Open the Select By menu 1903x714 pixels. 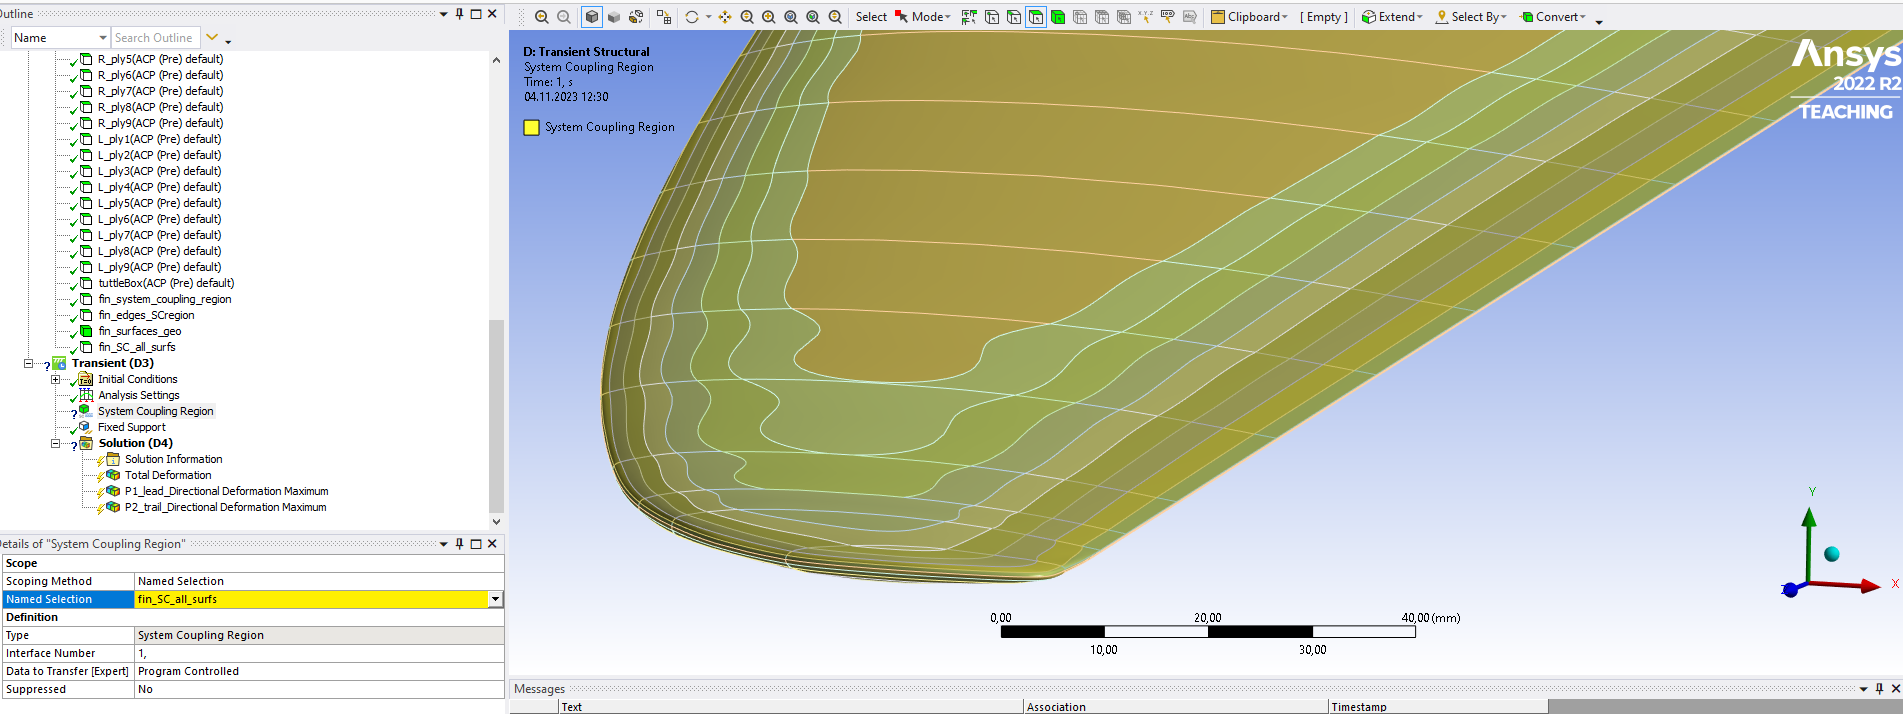tap(1470, 17)
